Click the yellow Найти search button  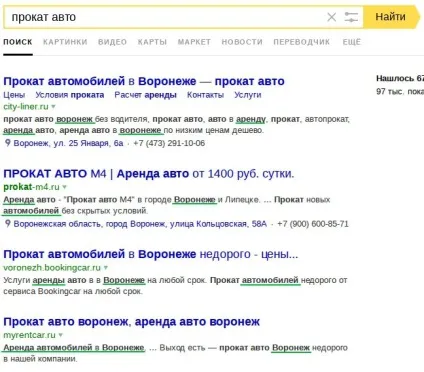click(x=391, y=17)
